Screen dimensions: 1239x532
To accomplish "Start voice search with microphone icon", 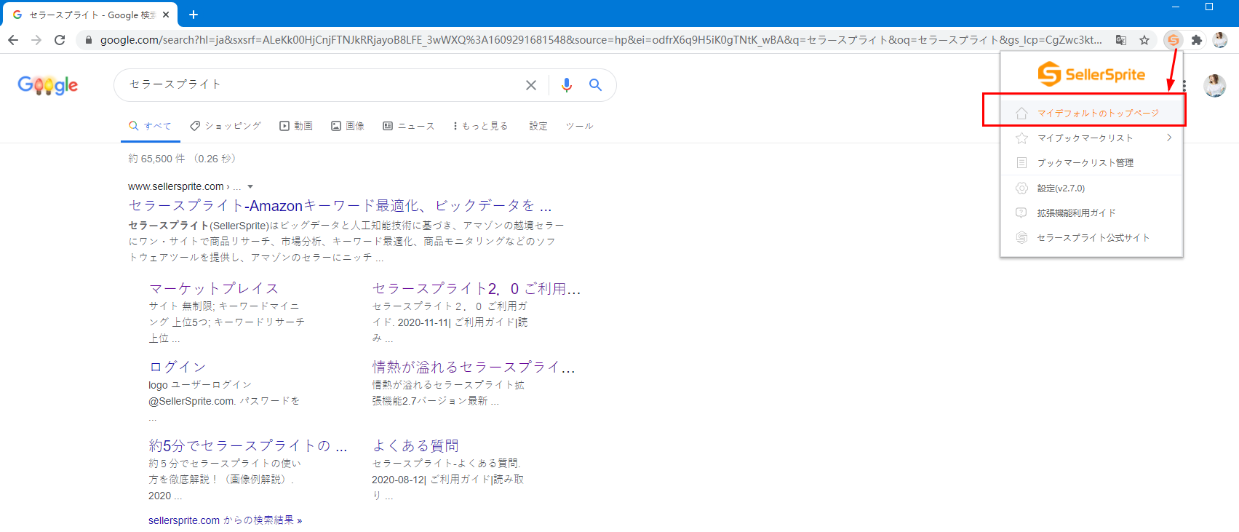I will [x=567, y=85].
